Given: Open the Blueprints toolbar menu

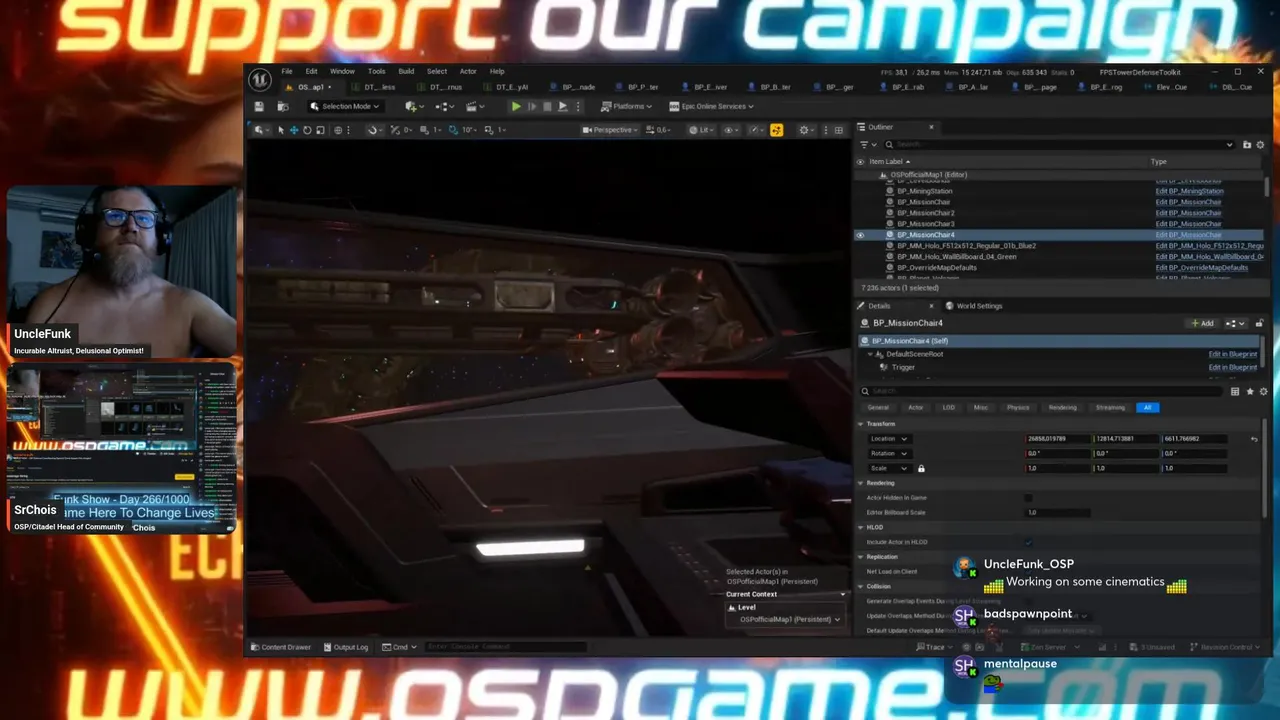Looking at the screenshot, I should pyautogui.click(x=444, y=106).
